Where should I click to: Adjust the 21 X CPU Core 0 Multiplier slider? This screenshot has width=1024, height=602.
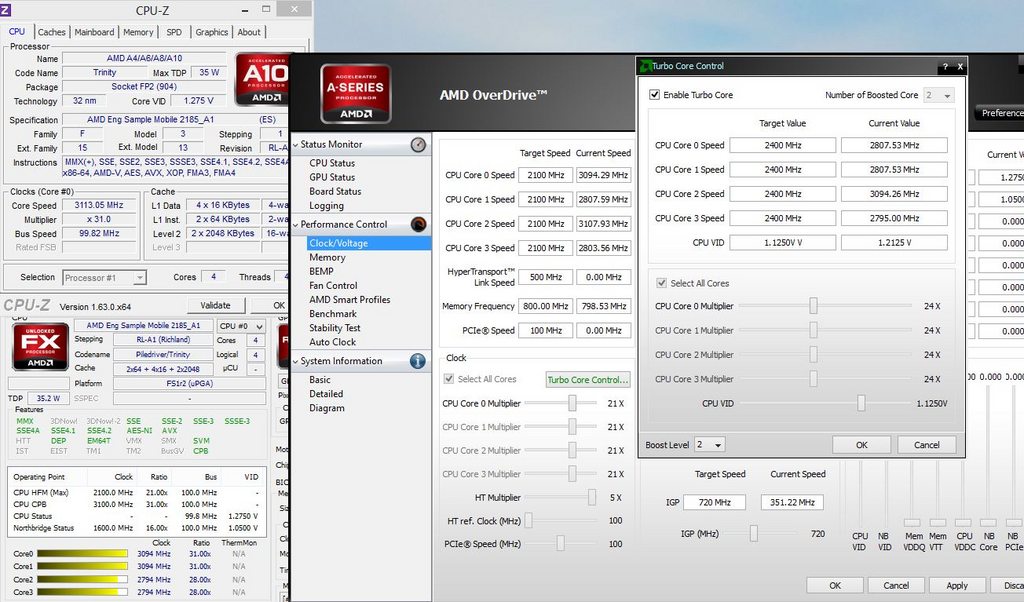[x=572, y=404]
